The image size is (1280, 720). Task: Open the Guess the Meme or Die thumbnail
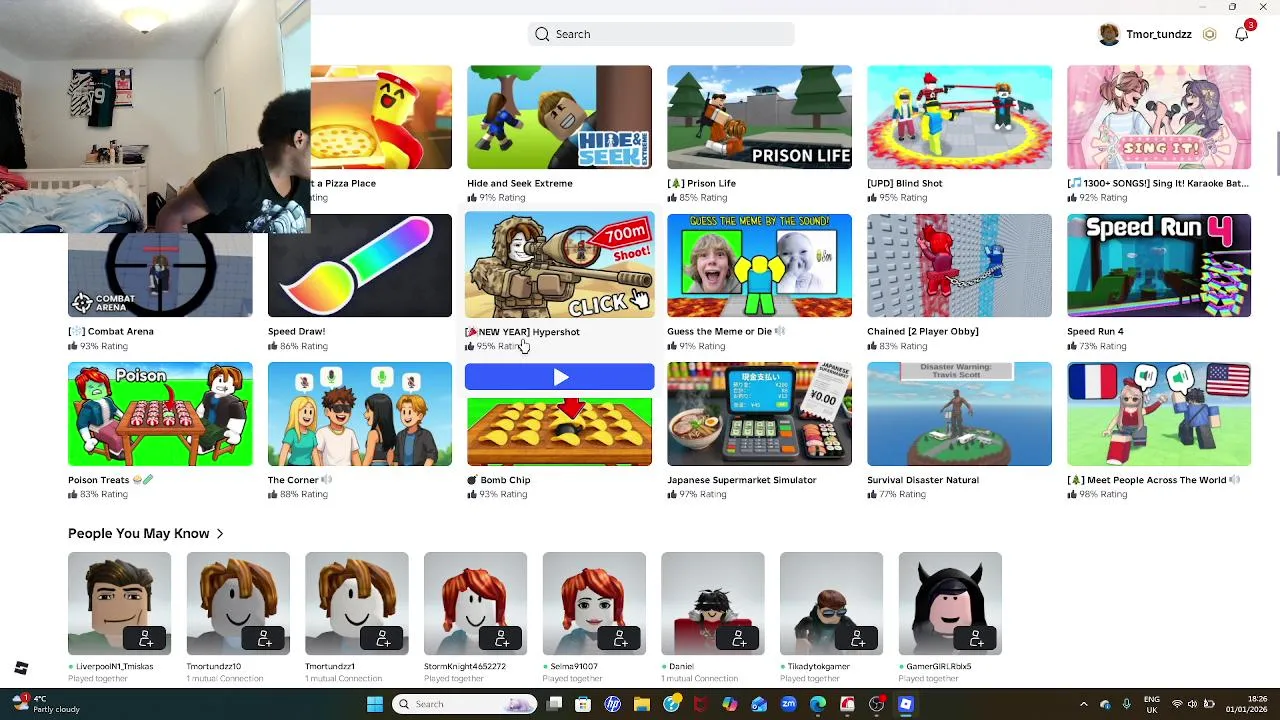tap(759, 265)
